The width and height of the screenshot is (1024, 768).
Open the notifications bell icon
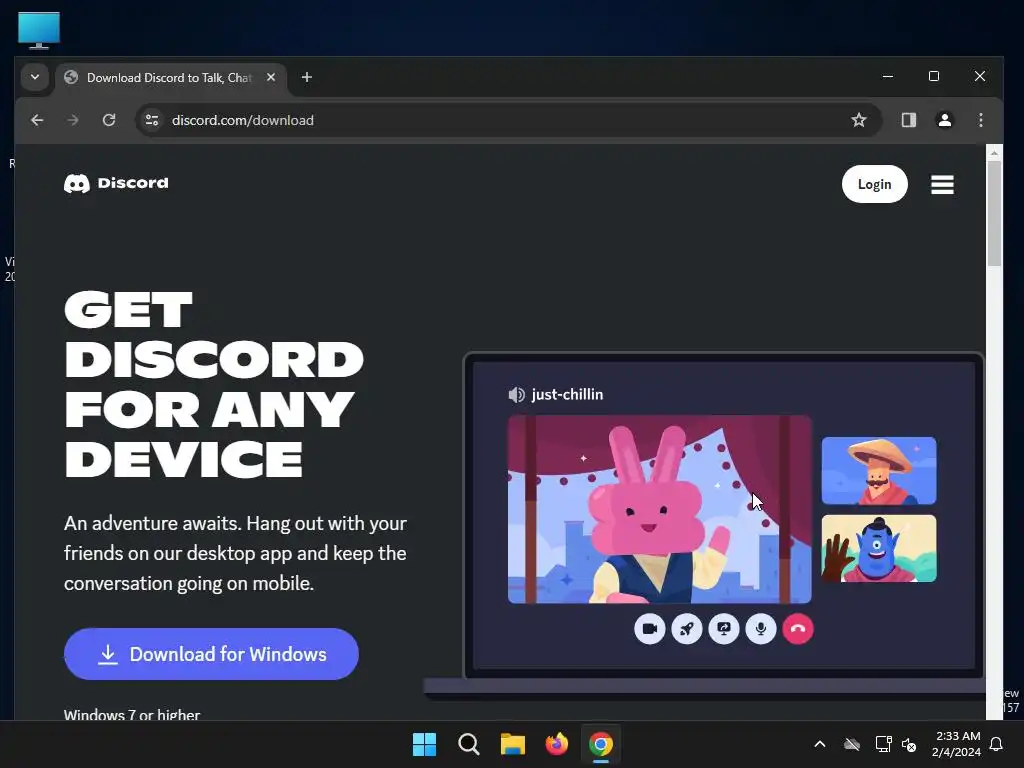[x=996, y=744]
